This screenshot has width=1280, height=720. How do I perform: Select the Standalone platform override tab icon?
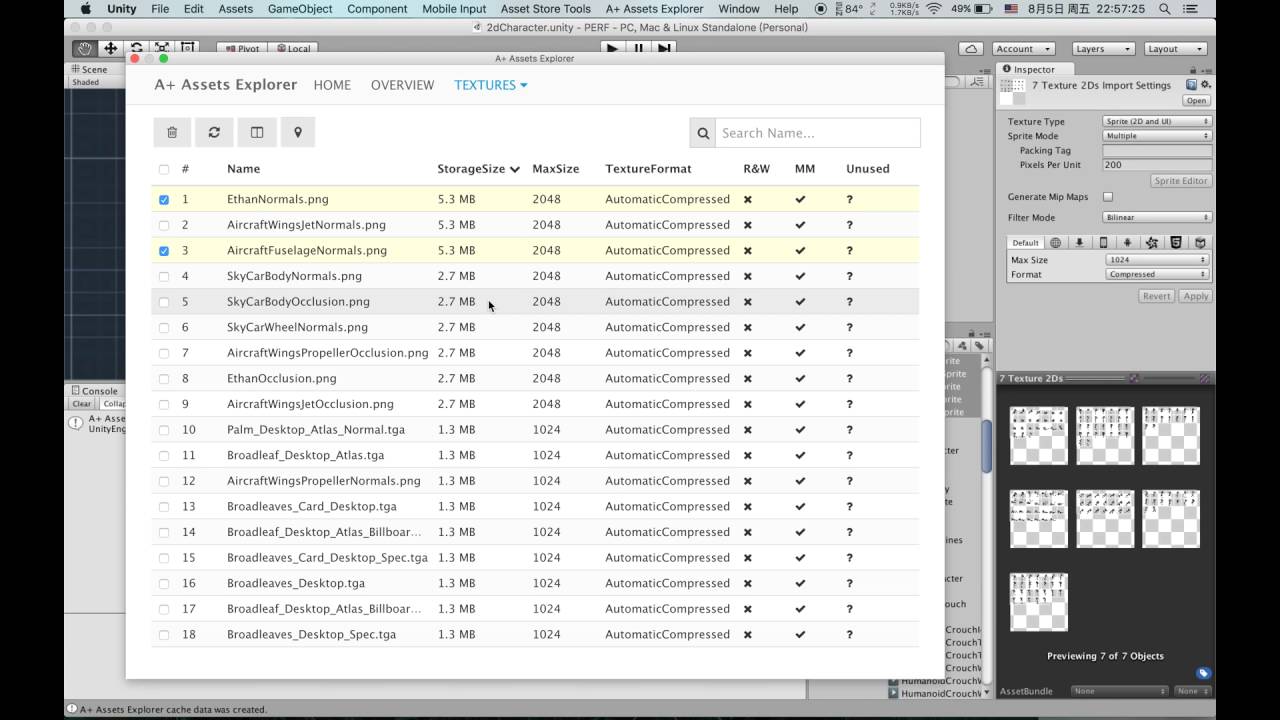[x=1079, y=243]
